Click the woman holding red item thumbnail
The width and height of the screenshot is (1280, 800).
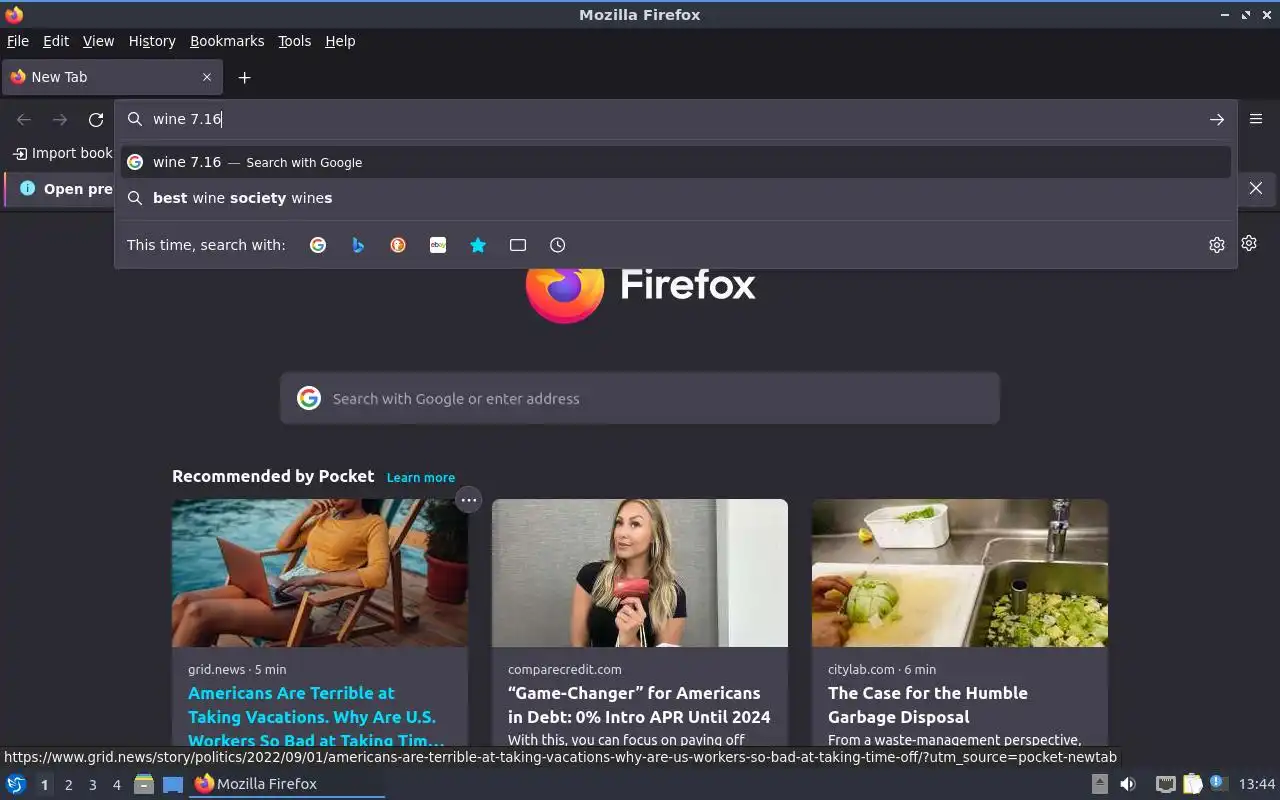[640, 573]
